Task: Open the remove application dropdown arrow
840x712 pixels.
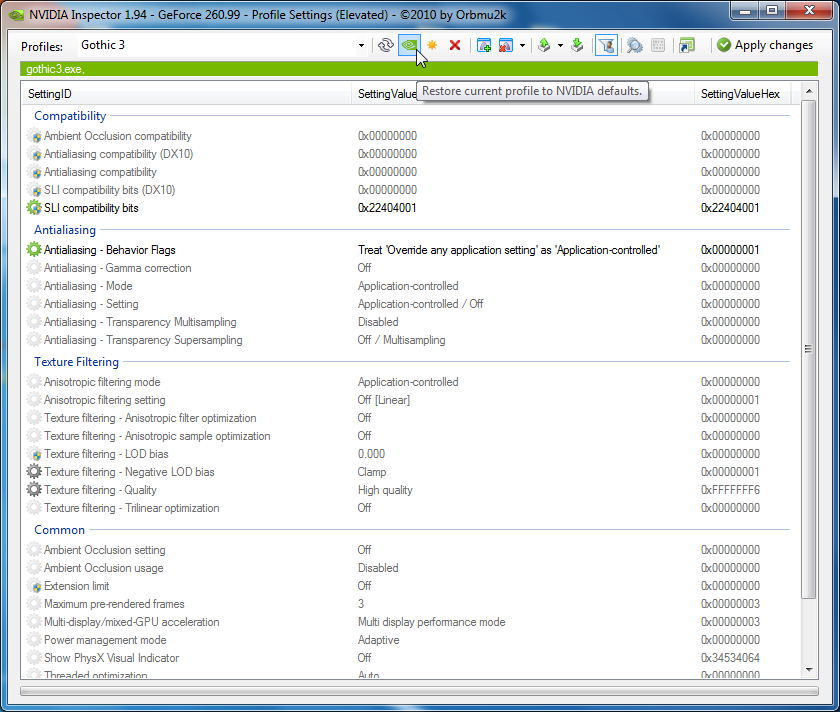Action: point(522,45)
